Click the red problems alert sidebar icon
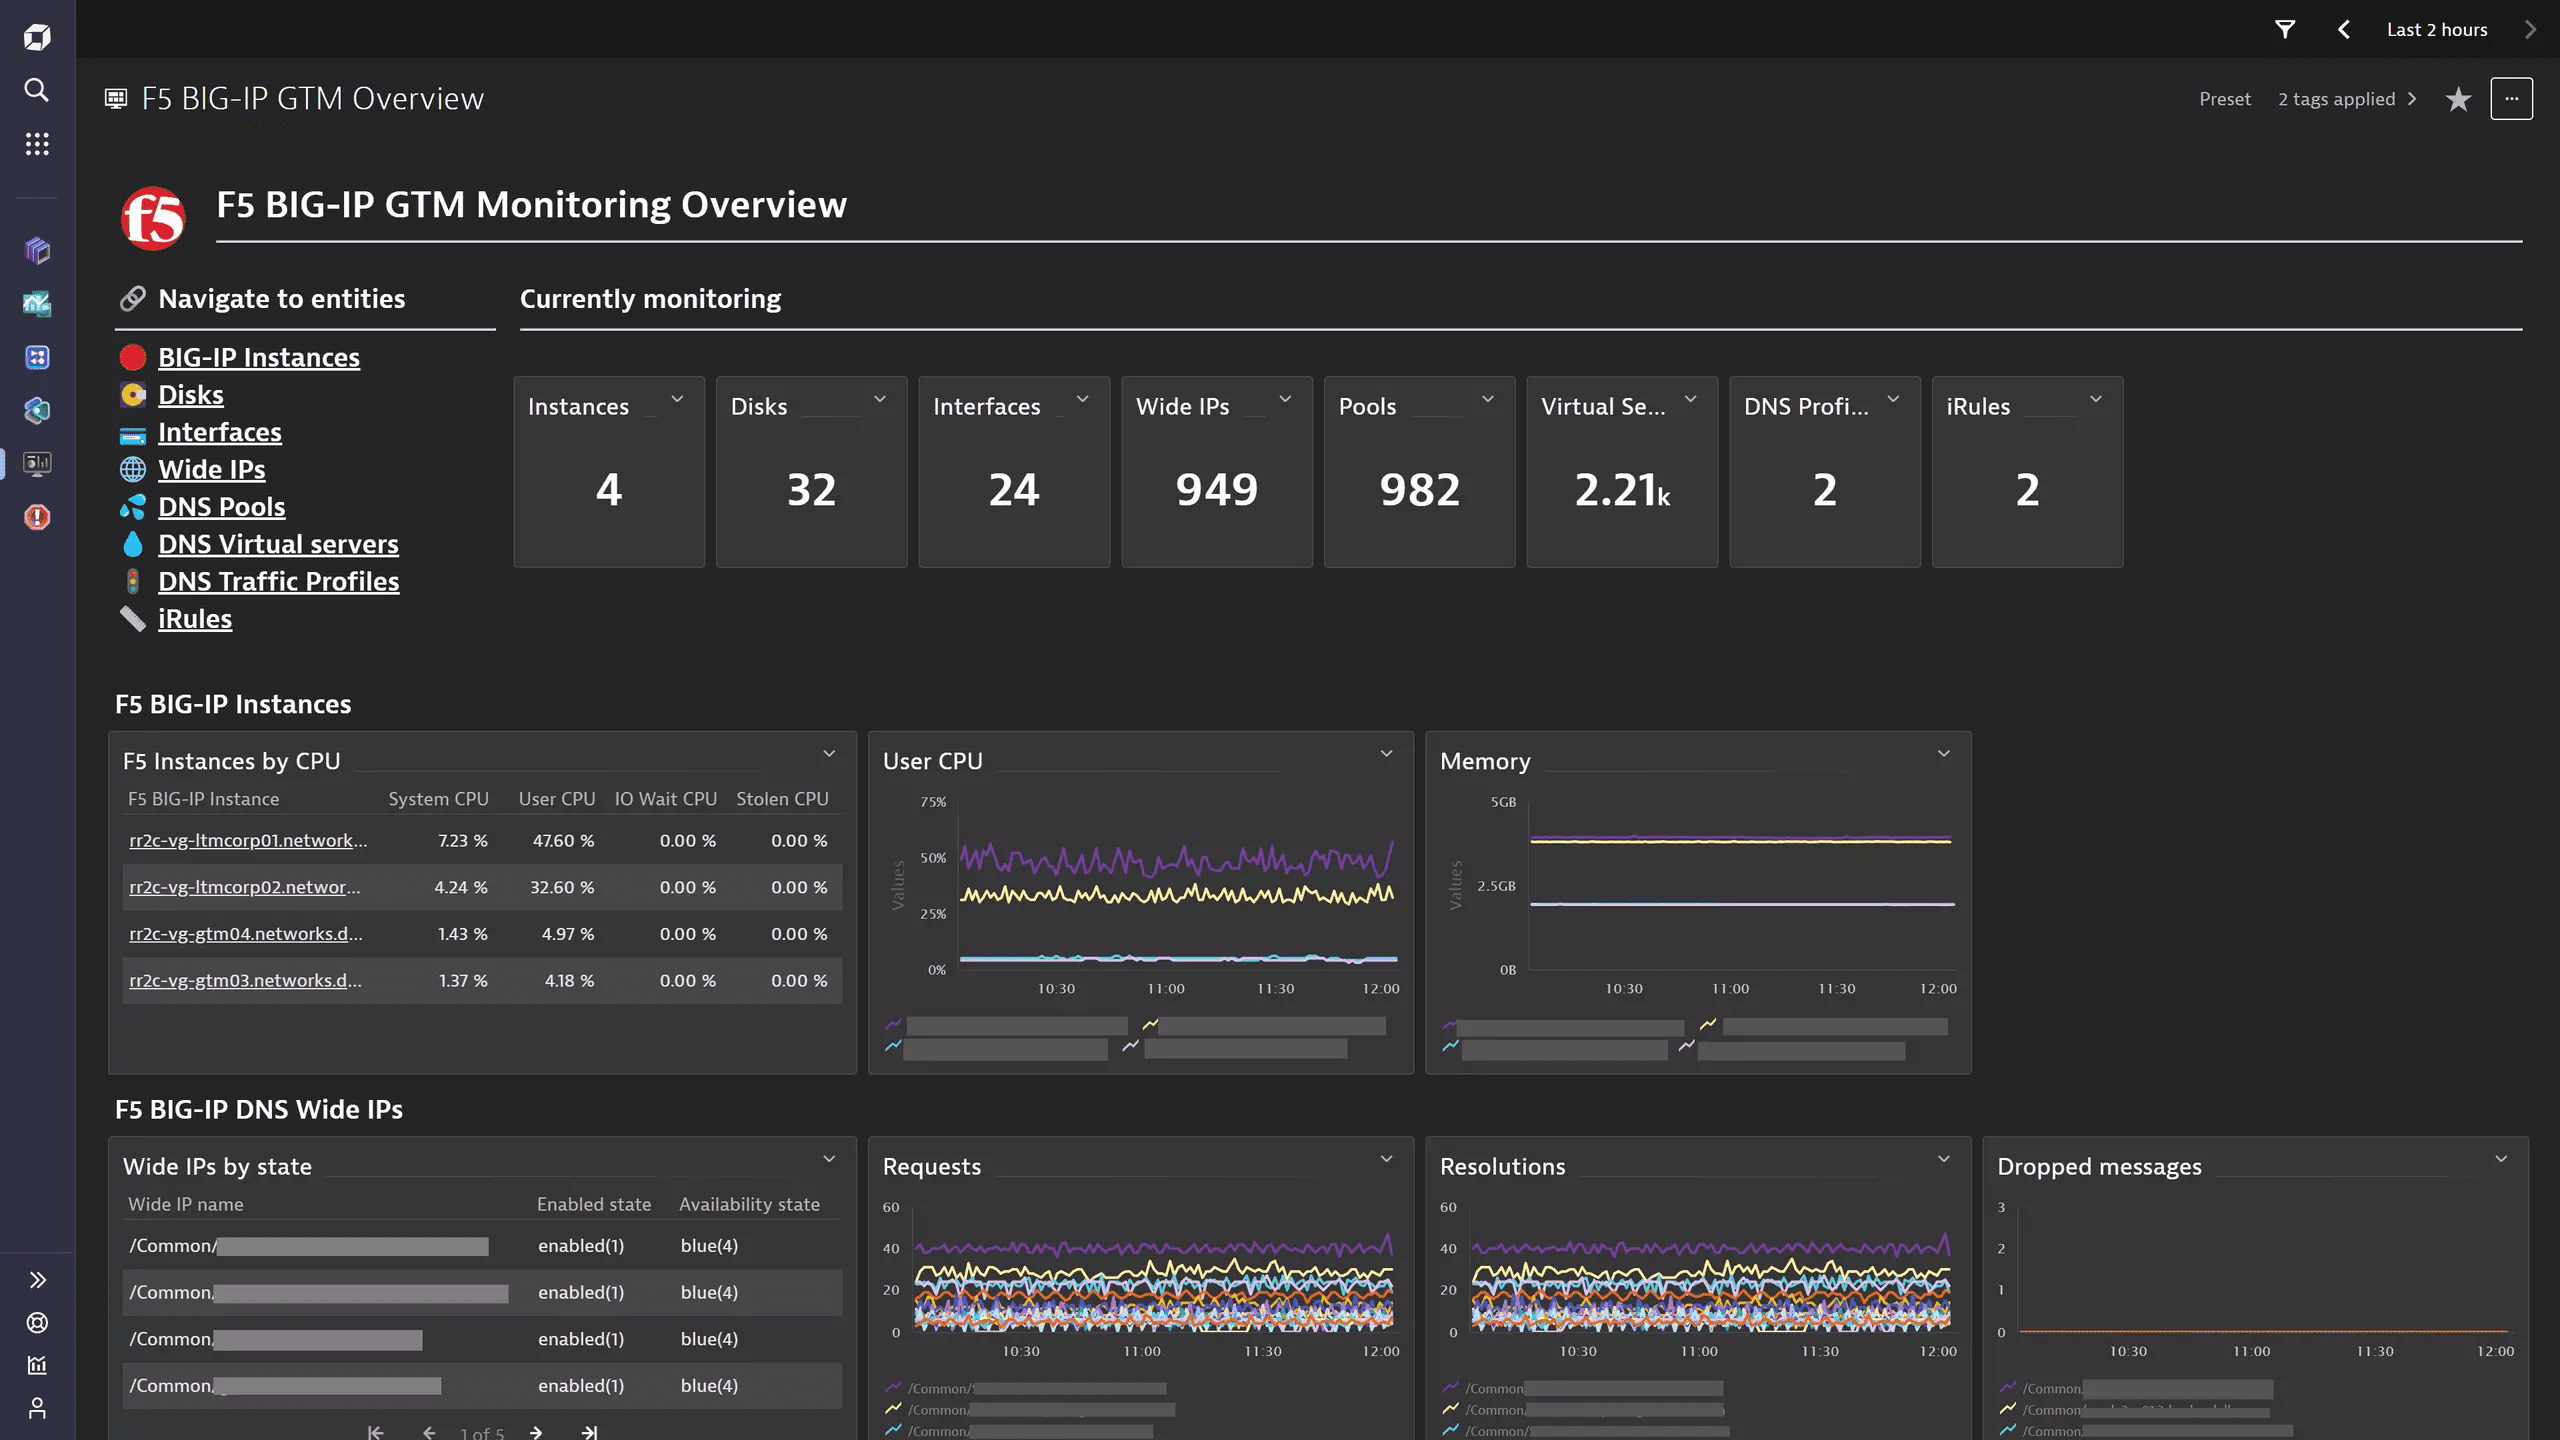2560x1440 pixels. click(37, 517)
